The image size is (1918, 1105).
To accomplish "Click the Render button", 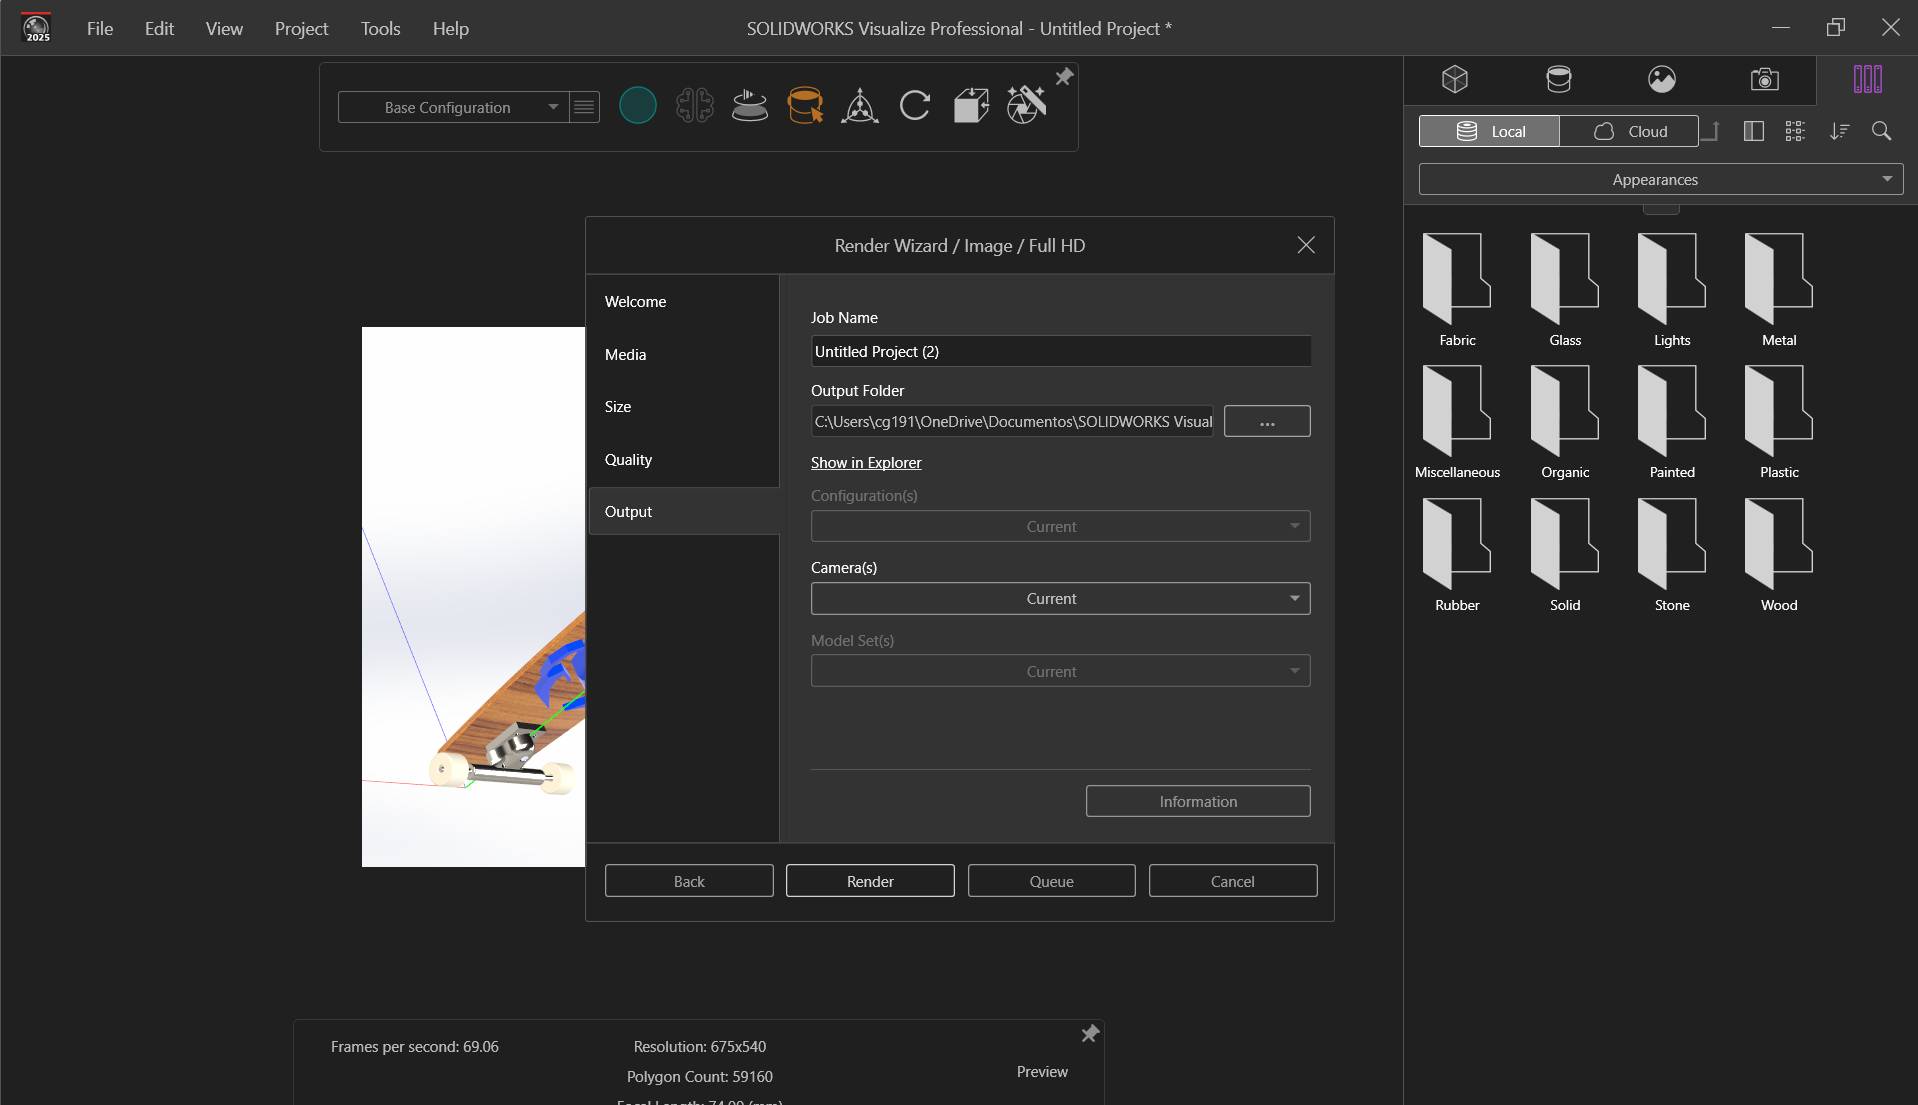I will coord(869,880).
